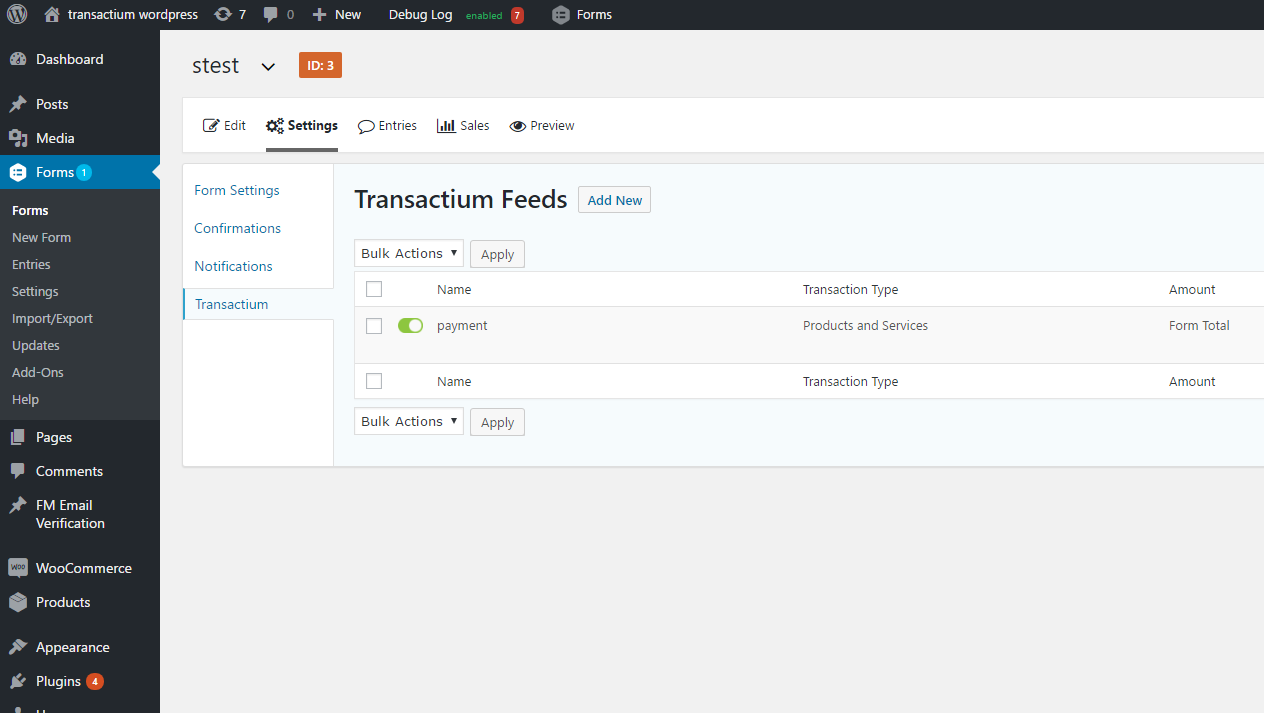Open the bottom Bulk Actions dropdown
1264x713 pixels.
pyautogui.click(x=409, y=421)
